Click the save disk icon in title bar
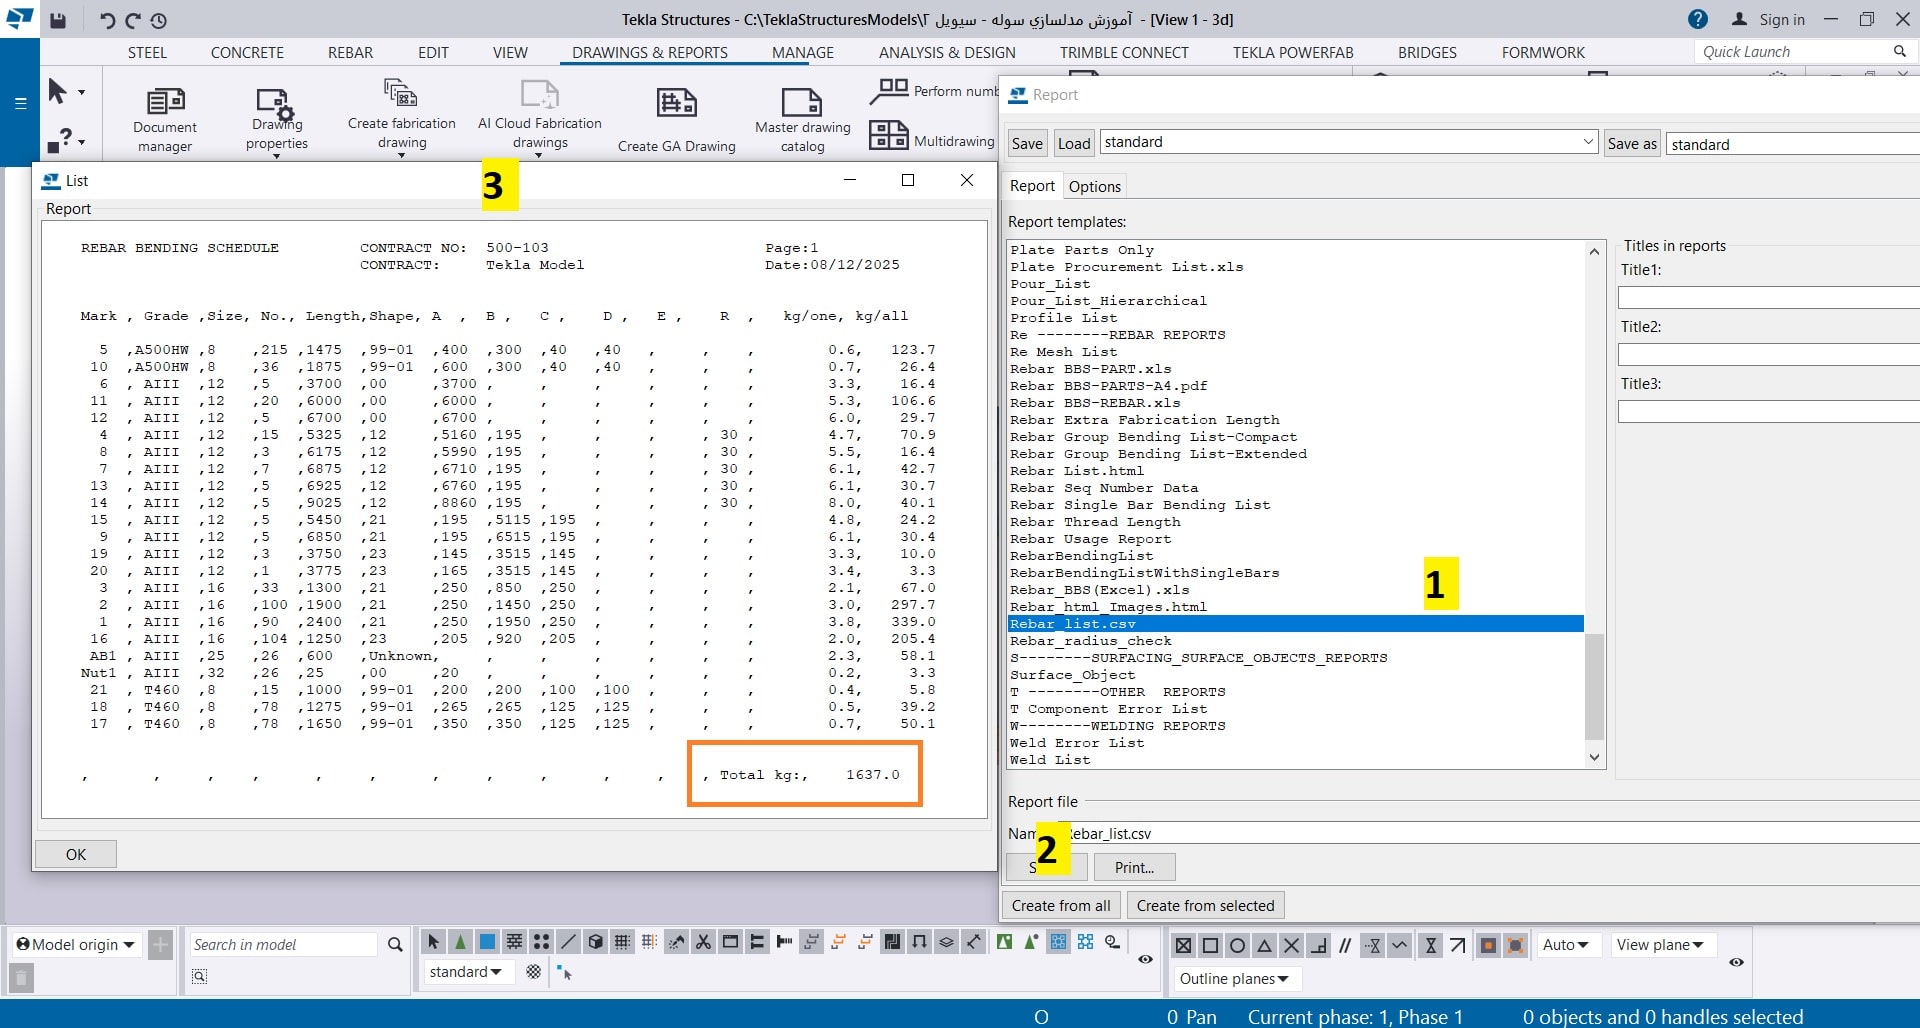The height and width of the screenshot is (1028, 1920). [58, 20]
